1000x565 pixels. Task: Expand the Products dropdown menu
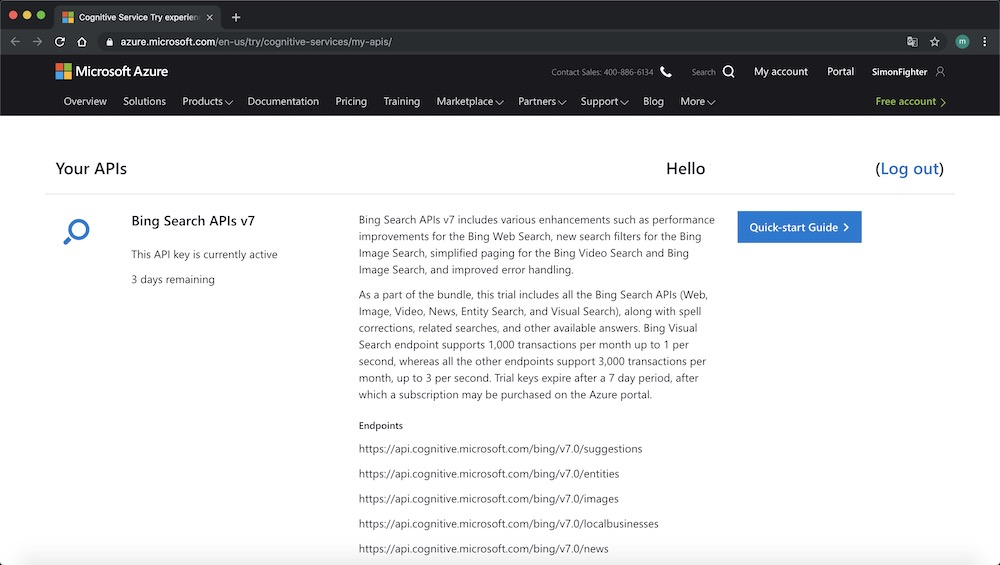(x=207, y=102)
